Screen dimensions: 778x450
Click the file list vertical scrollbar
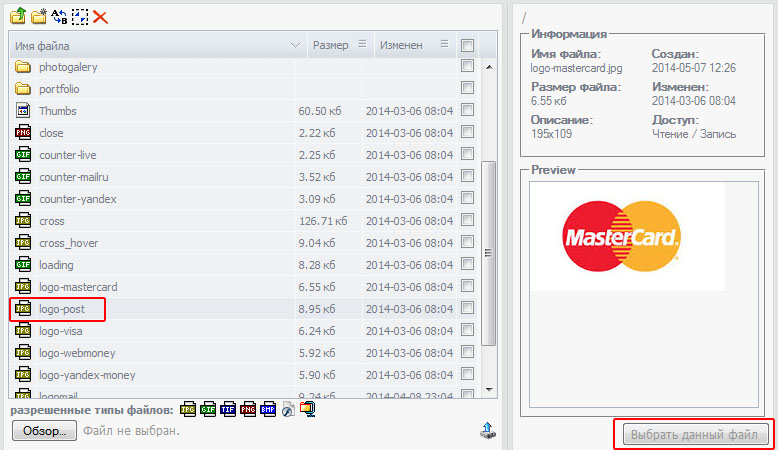(x=489, y=250)
